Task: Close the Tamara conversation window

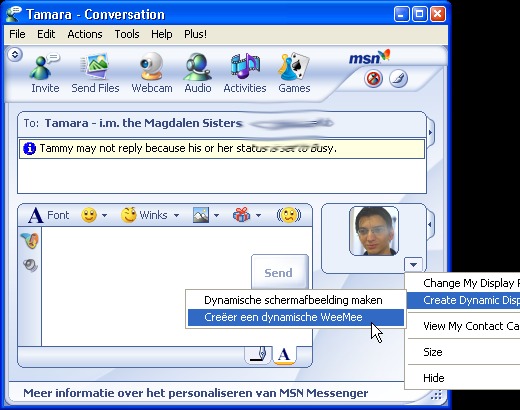Action: (x=438, y=15)
